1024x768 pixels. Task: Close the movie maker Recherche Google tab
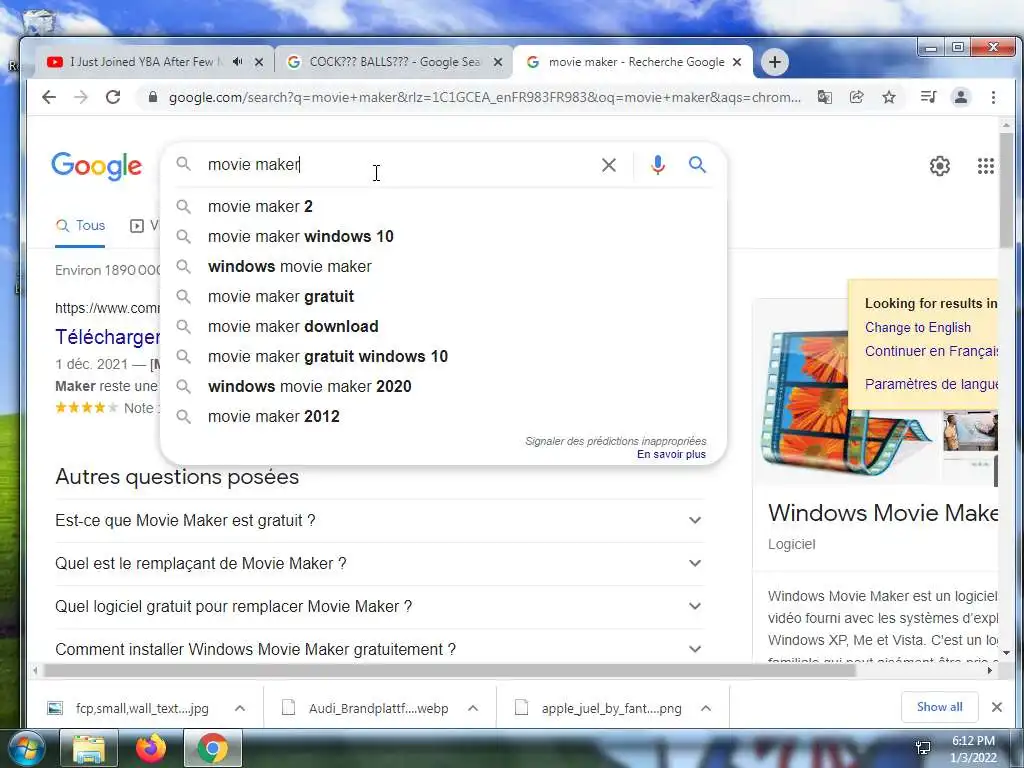(x=737, y=62)
